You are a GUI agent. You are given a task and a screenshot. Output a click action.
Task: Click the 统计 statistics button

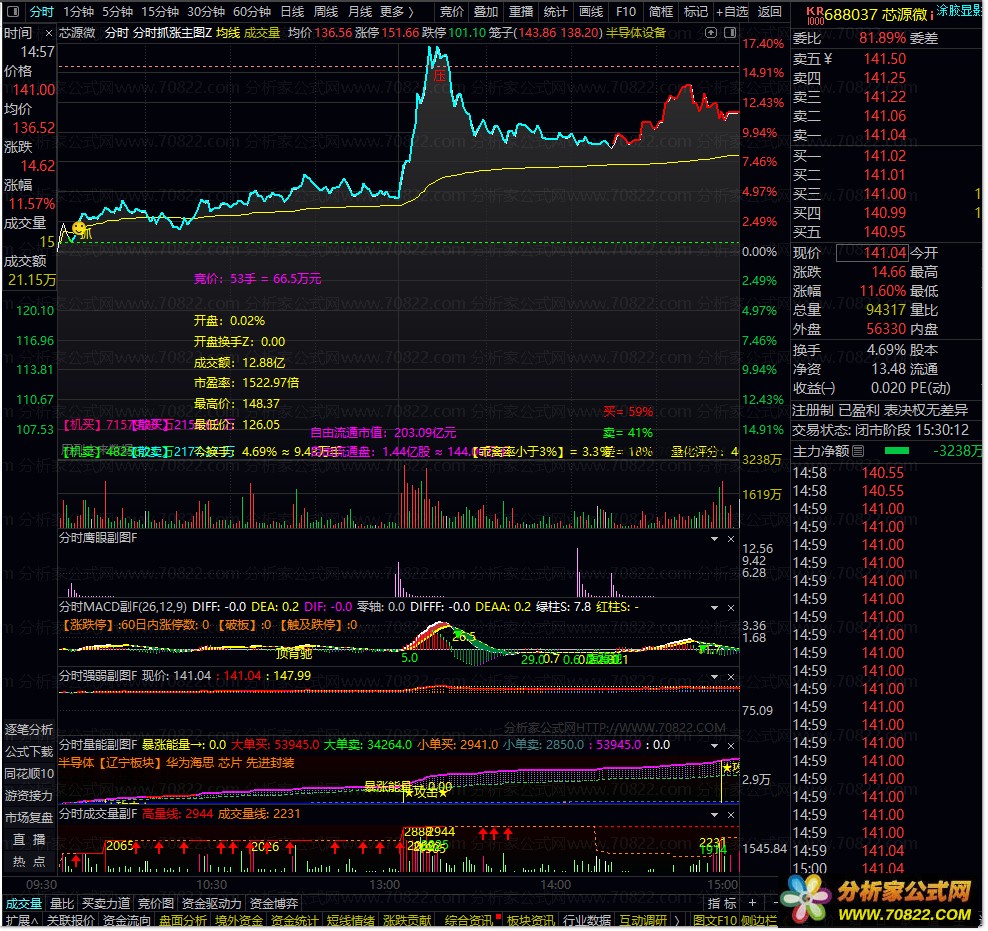tap(557, 12)
